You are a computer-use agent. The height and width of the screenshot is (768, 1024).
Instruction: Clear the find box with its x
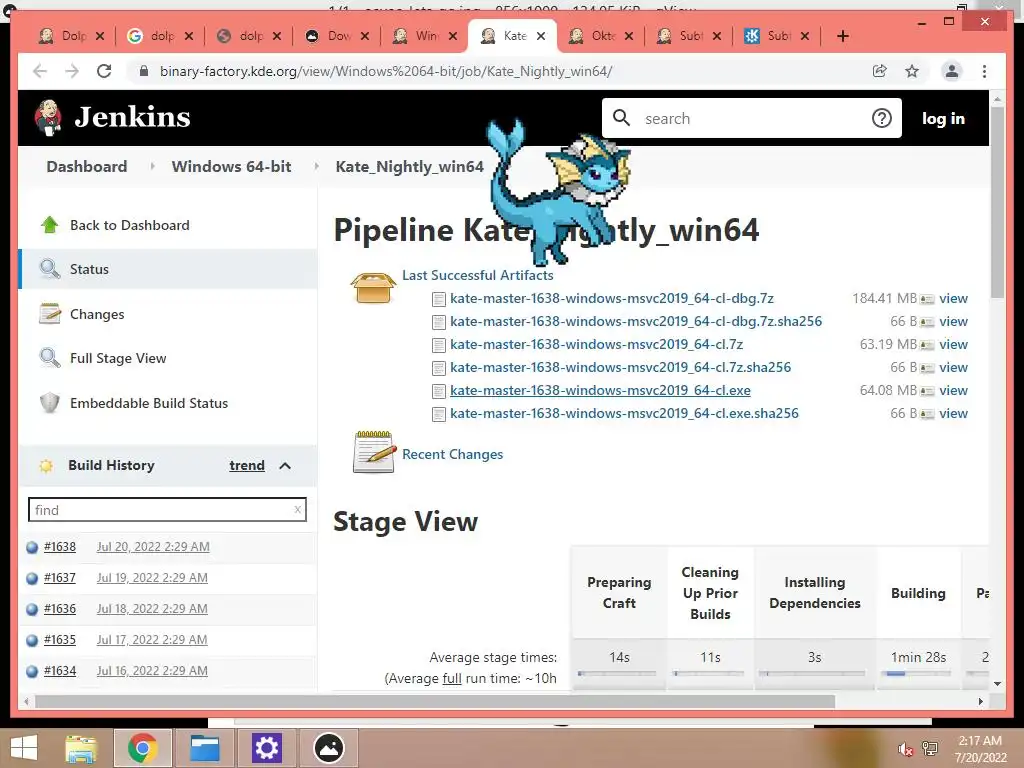pos(298,509)
